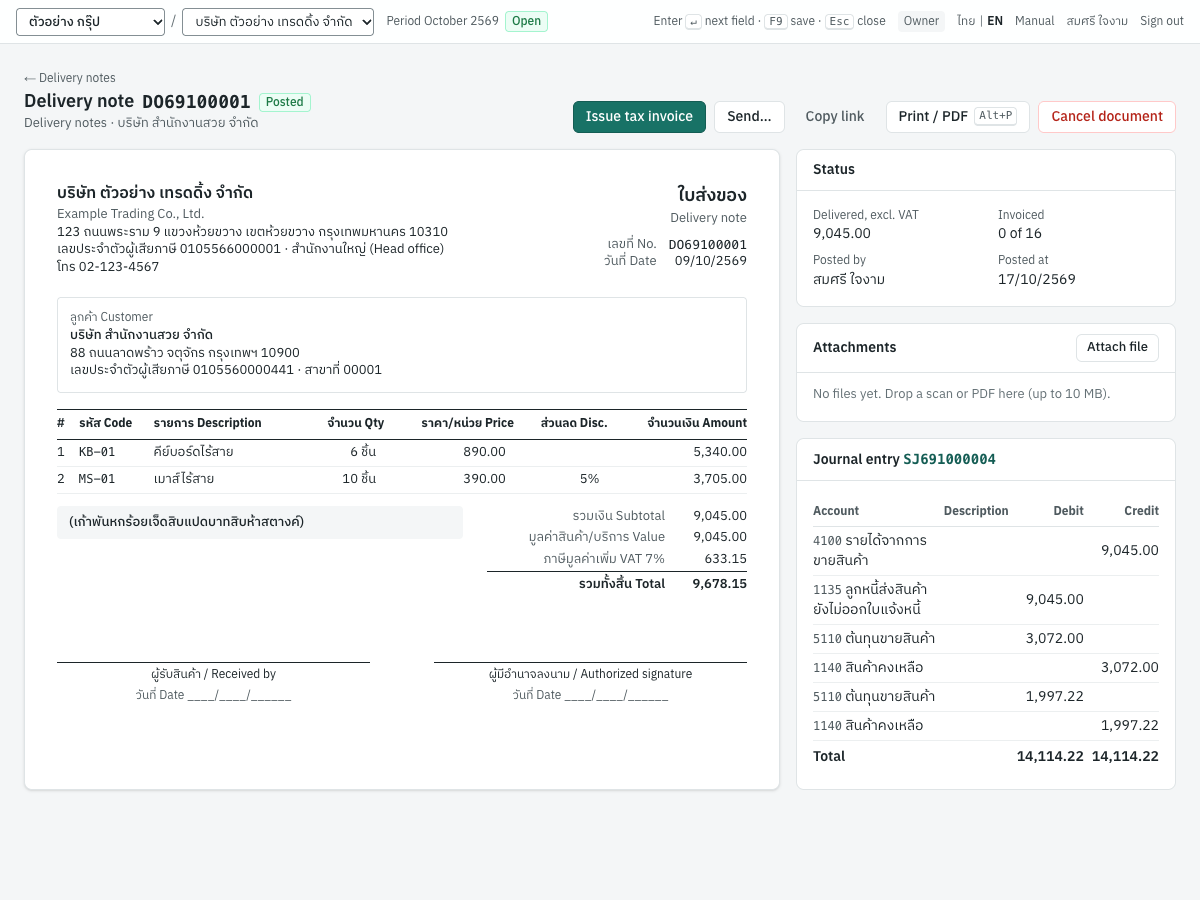The height and width of the screenshot is (900, 1200).
Task: Click the คีย์บอร์ดไร้สาย description cell
Action: 193,452
